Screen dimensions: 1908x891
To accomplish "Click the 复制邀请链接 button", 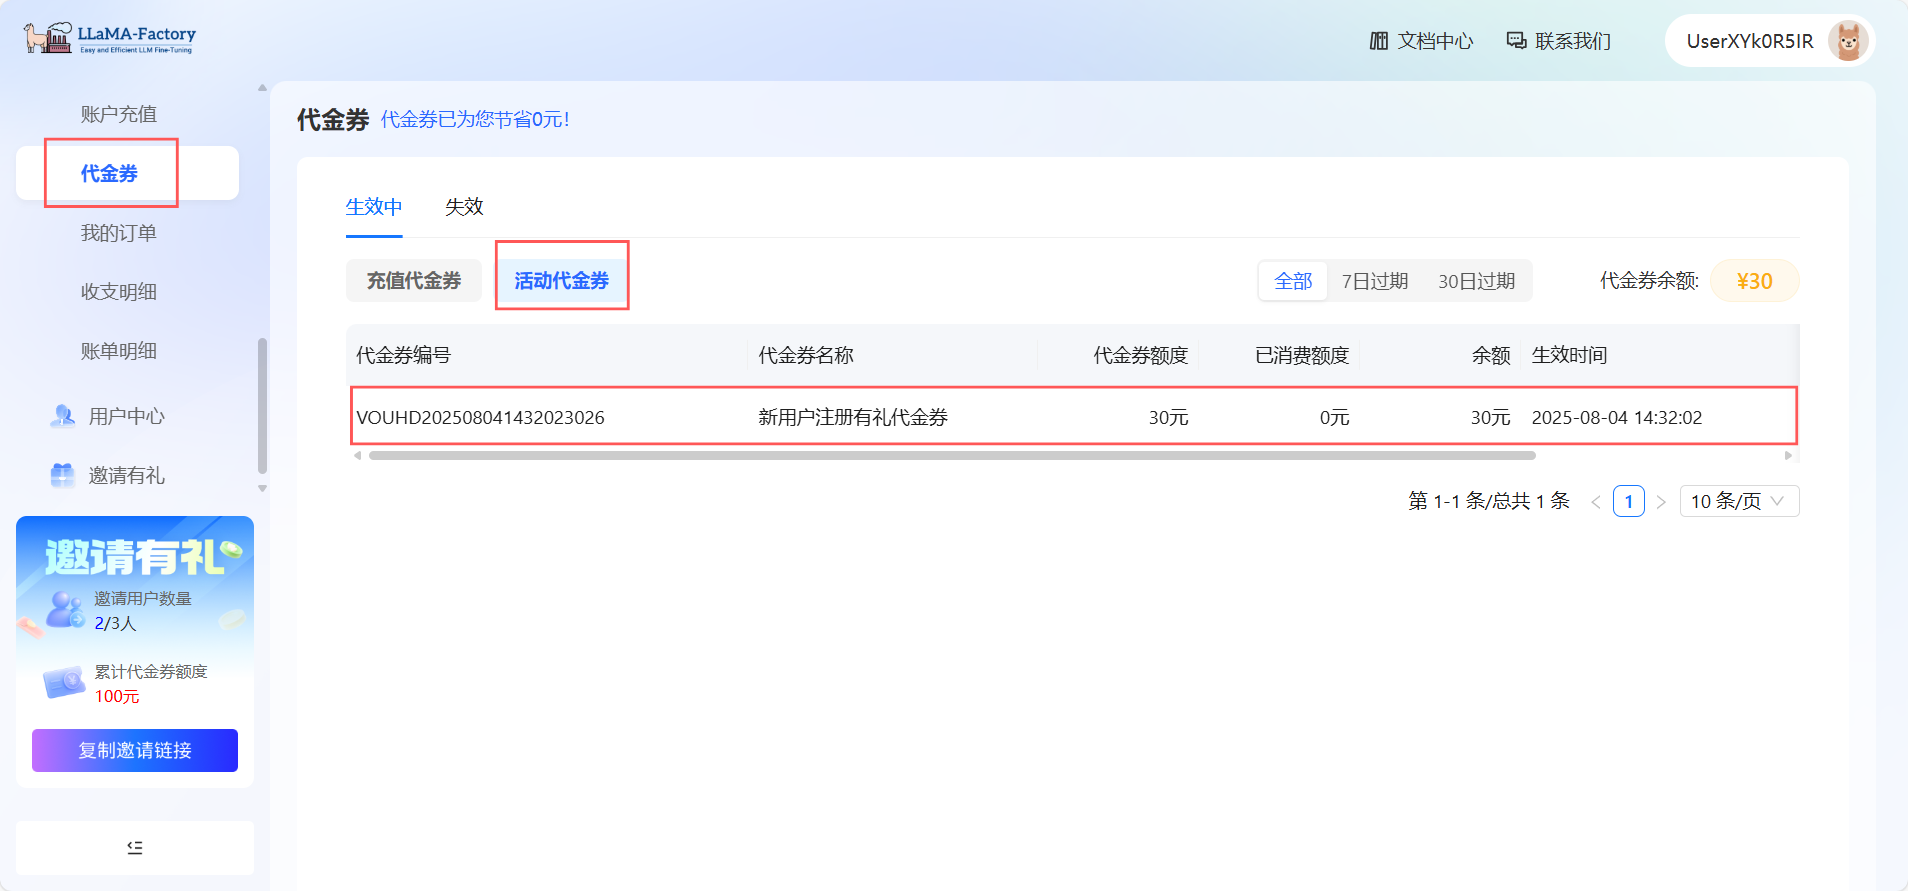I will (135, 750).
